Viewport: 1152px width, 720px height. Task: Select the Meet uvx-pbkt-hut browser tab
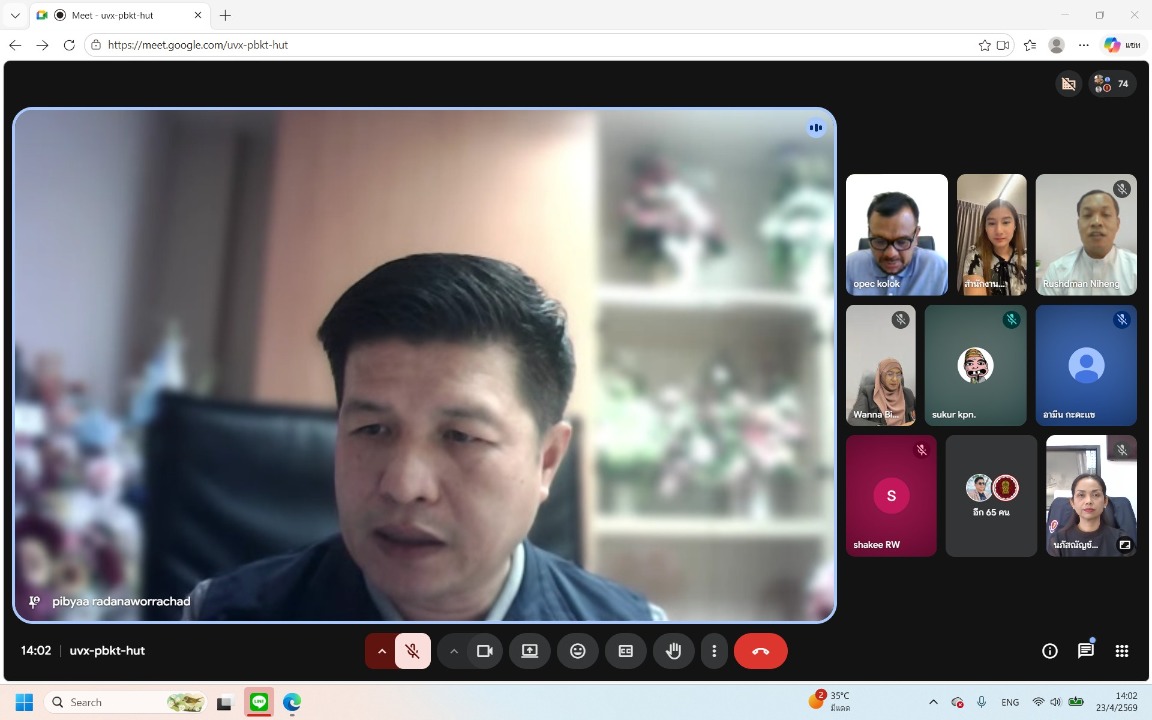tap(115, 15)
